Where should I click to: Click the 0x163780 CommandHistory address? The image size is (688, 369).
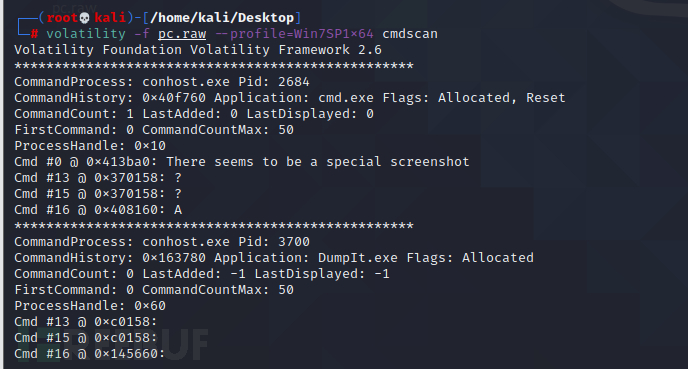[x=174, y=258]
